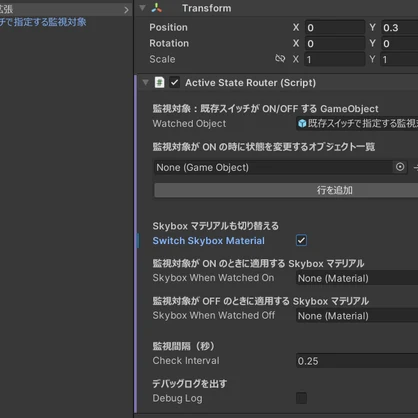Click the Transform component icon
This screenshot has width=418, height=418.
tap(157, 8)
